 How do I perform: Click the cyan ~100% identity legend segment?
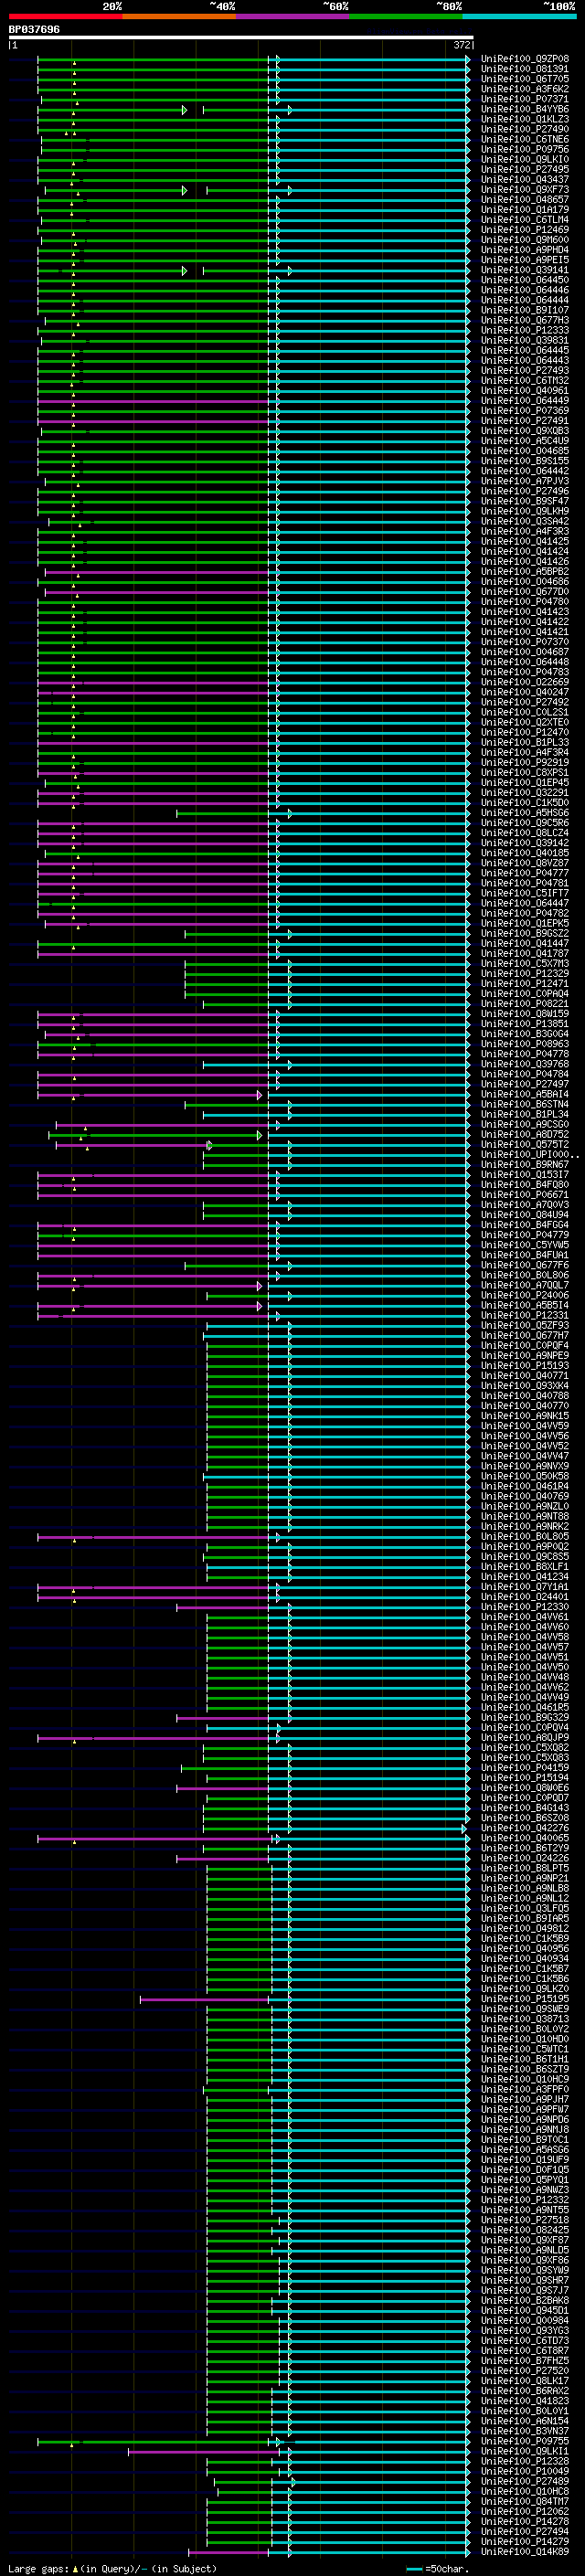click(520, 17)
